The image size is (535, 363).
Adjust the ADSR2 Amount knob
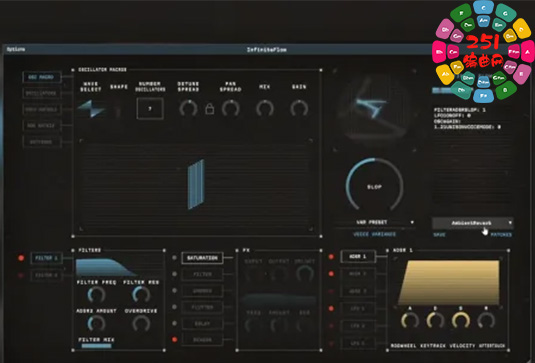(x=96, y=324)
